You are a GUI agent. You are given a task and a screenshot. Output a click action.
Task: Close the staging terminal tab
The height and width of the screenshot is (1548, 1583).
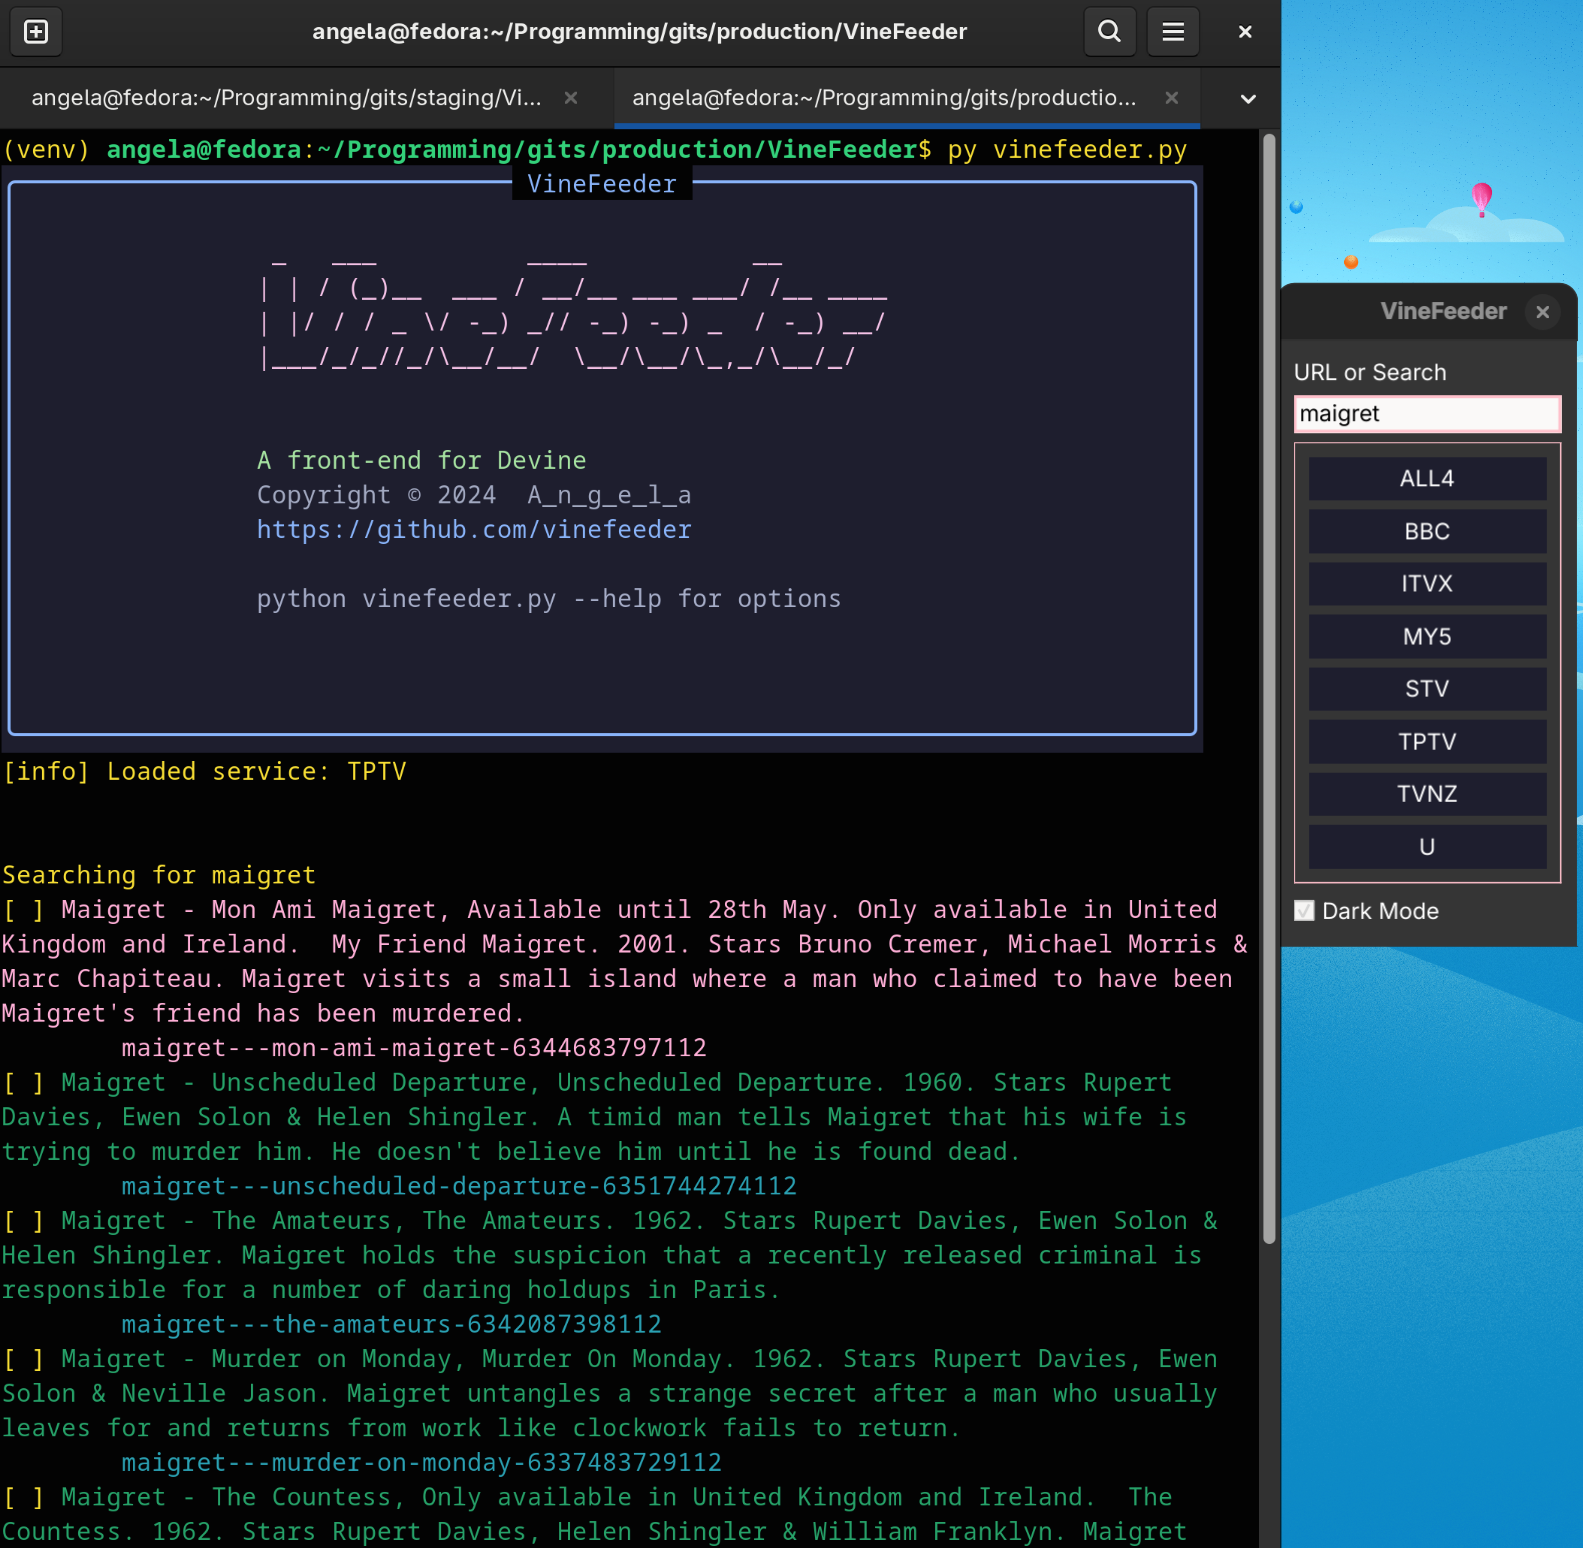click(571, 98)
